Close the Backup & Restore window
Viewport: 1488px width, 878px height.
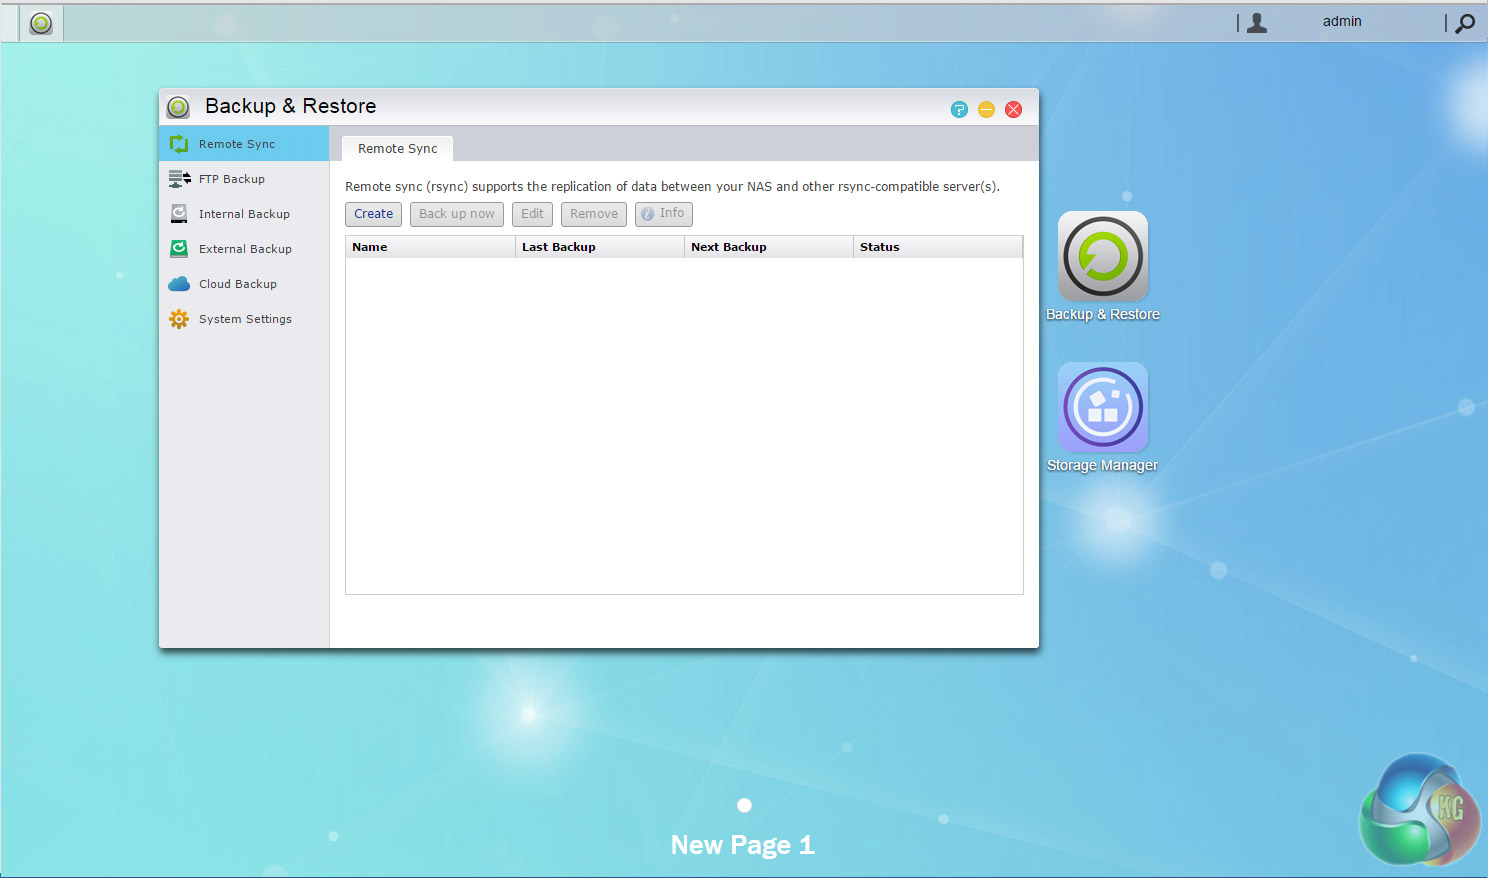click(1013, 110)
